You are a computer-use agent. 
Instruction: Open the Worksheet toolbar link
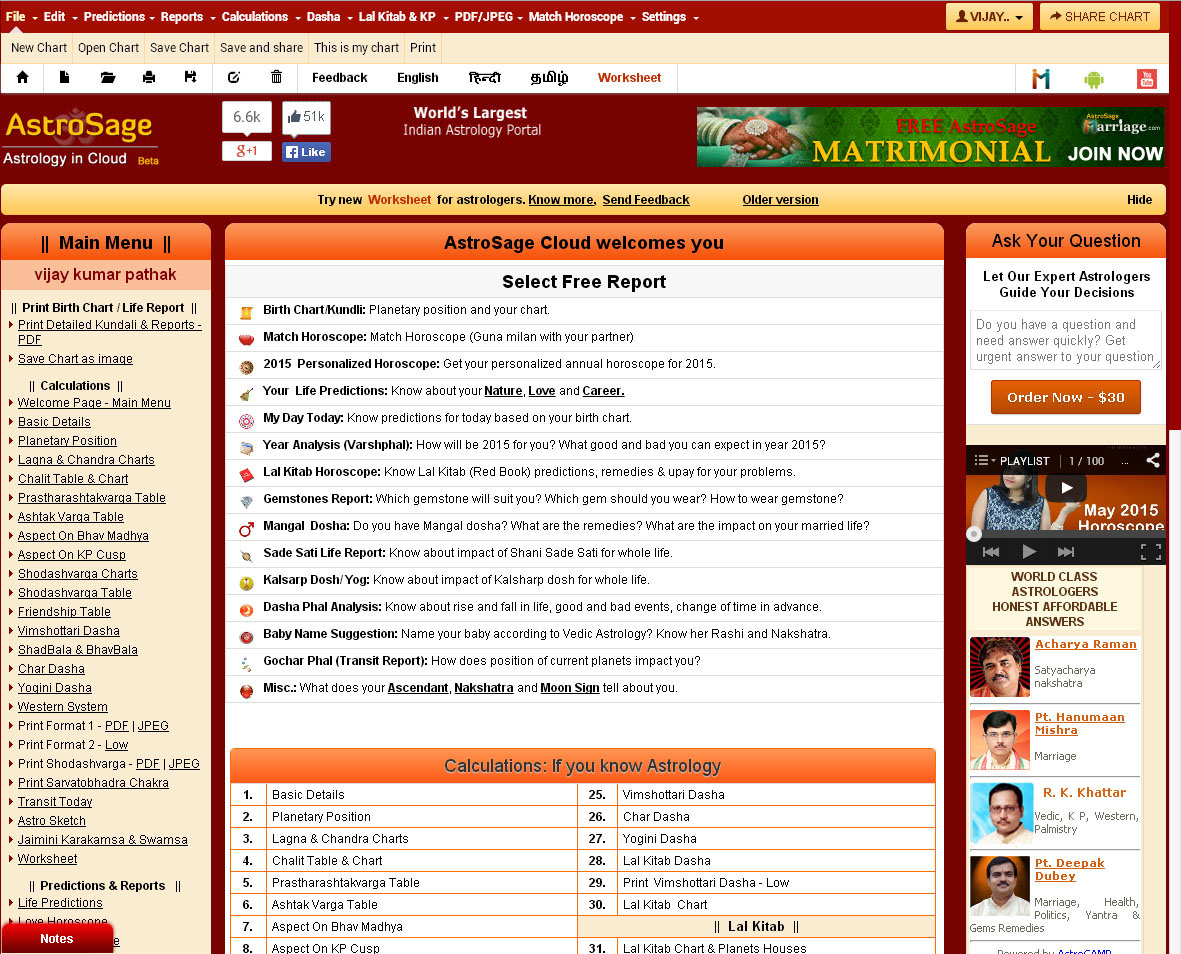pos(629,78)
